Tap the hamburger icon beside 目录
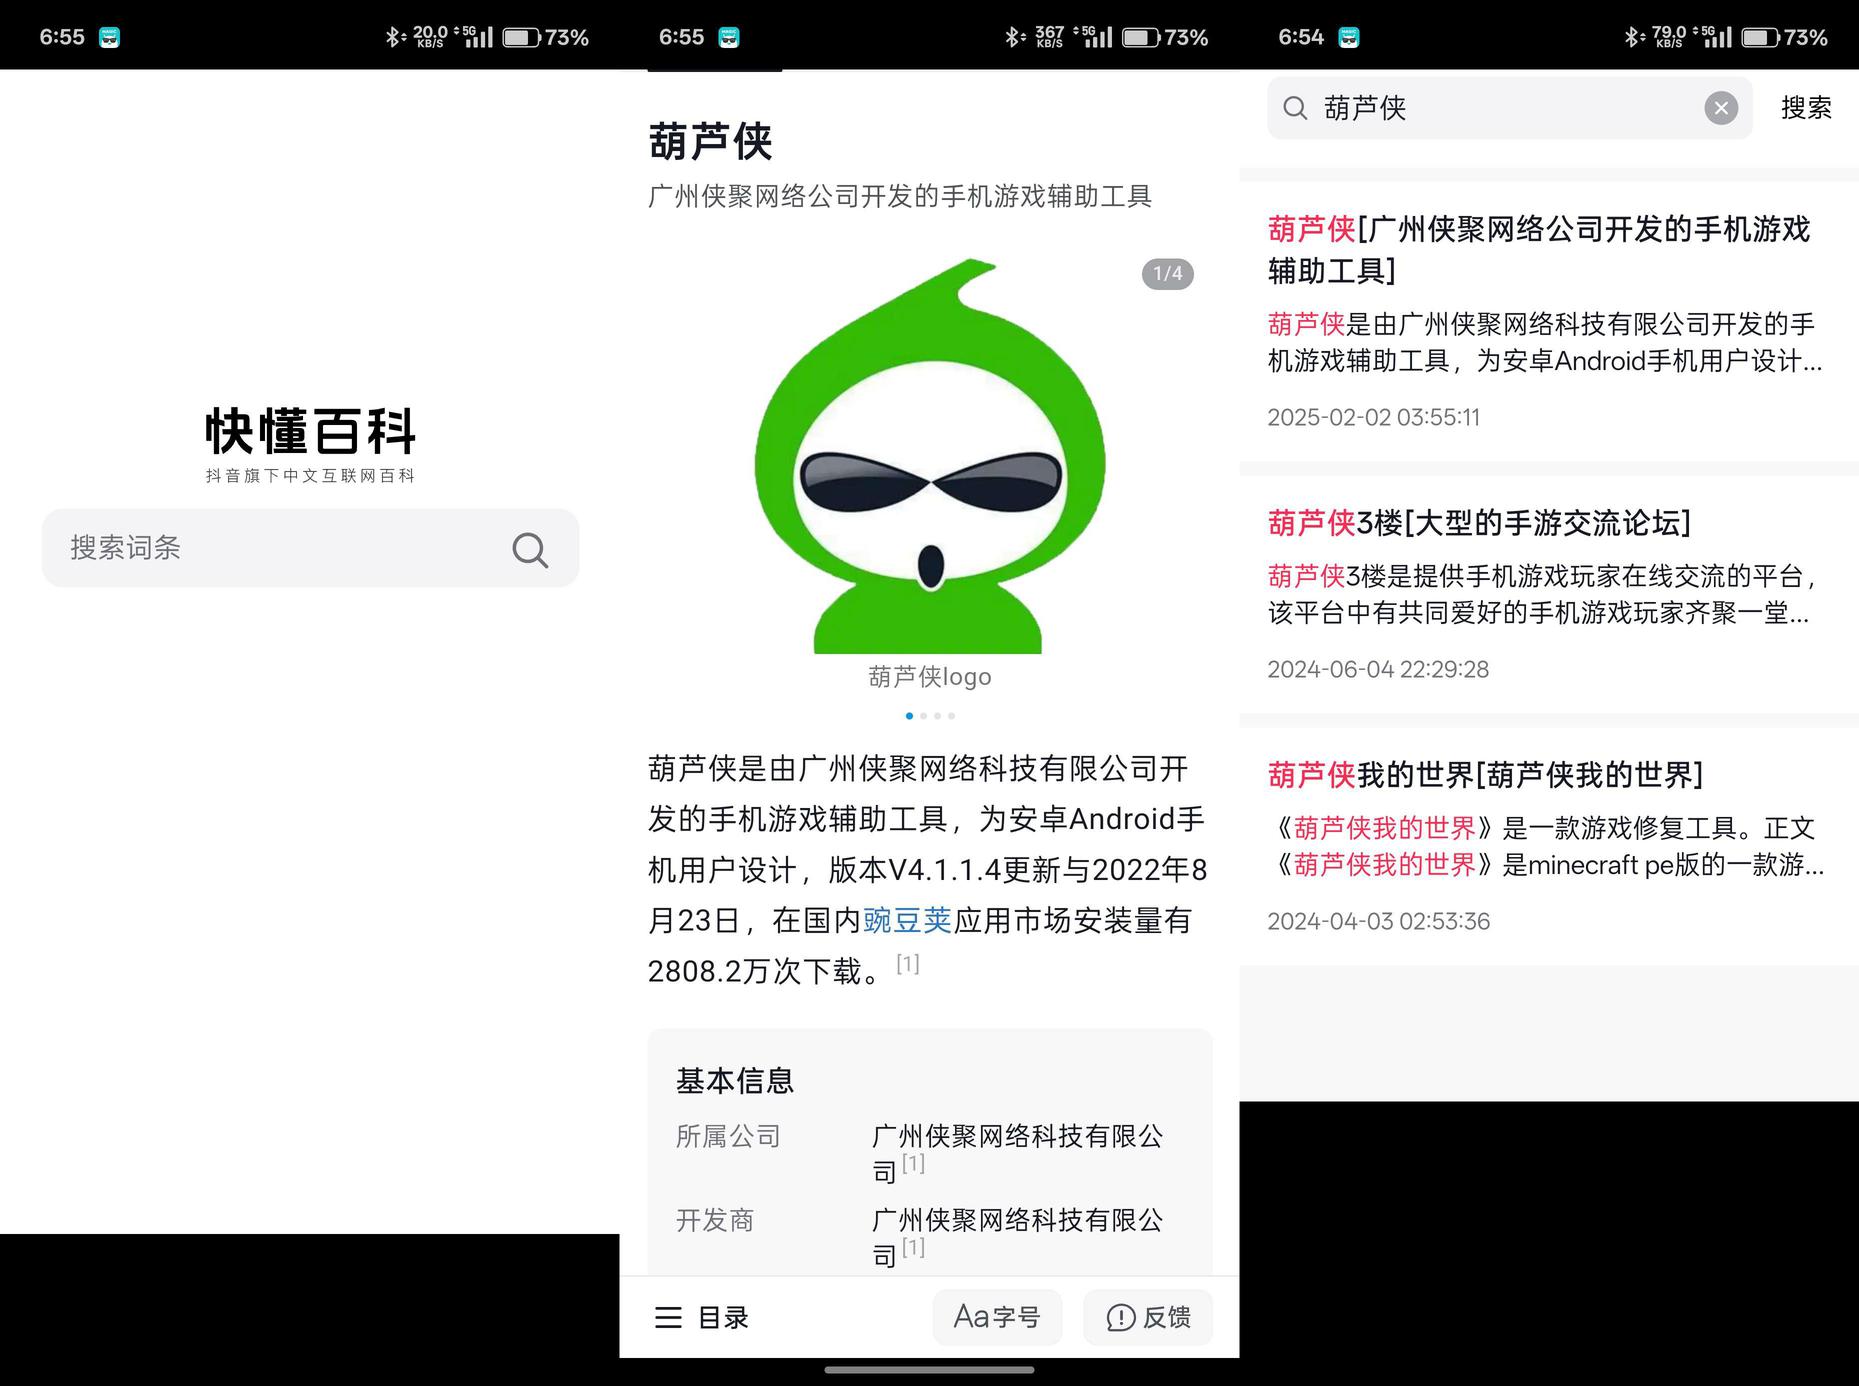The image size is (1859, 1386). pyautogui.click(x=668, y=1318)
